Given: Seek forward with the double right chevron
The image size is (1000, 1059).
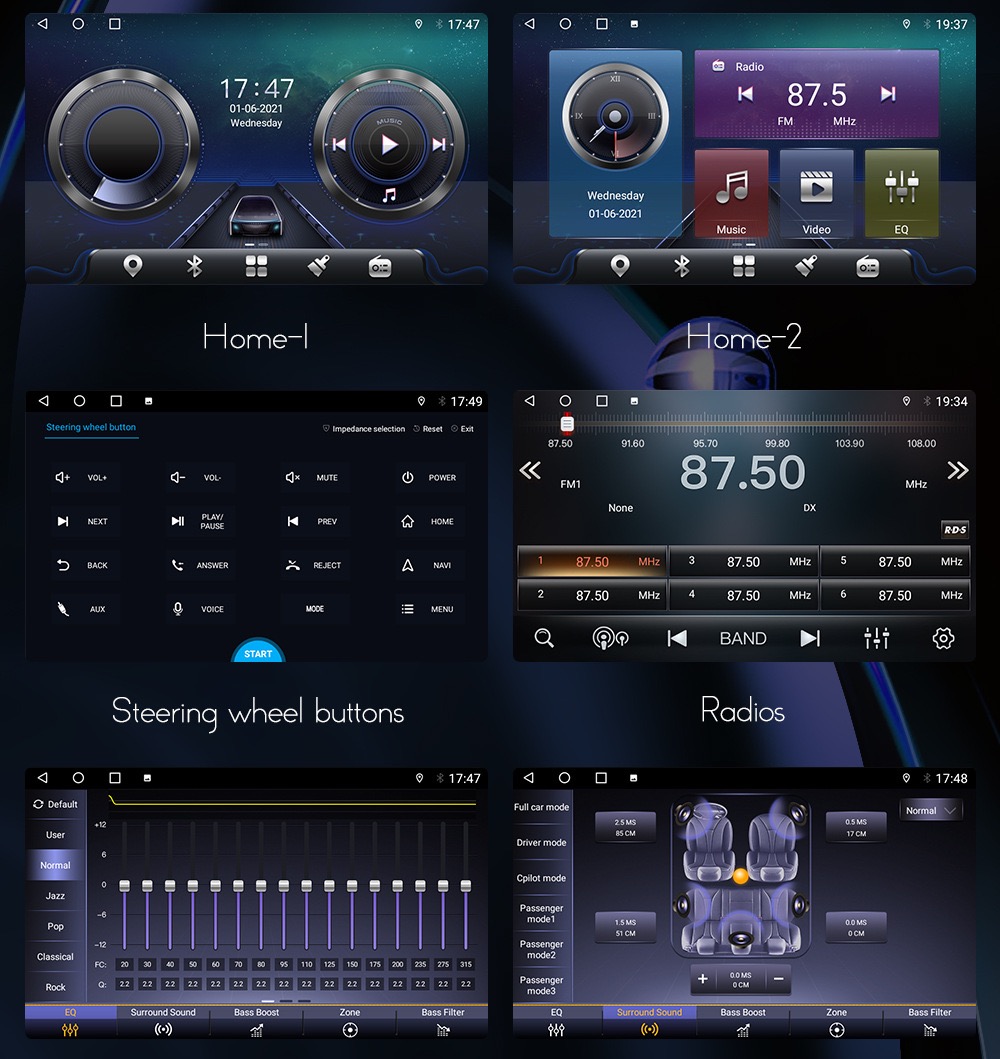Looking at the screenshot, I should coord(957,470).
